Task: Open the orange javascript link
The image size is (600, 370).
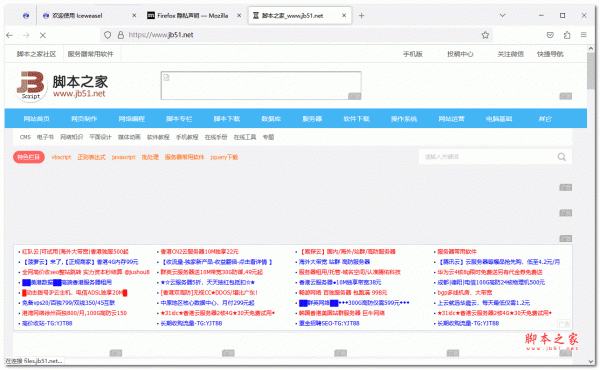Action: 124,157
